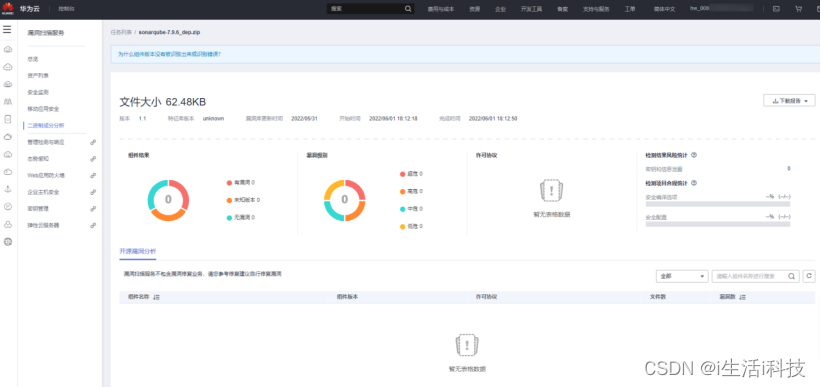Open the 下载报告 dropdown button

pyautogui.click(x=790, y=101)
